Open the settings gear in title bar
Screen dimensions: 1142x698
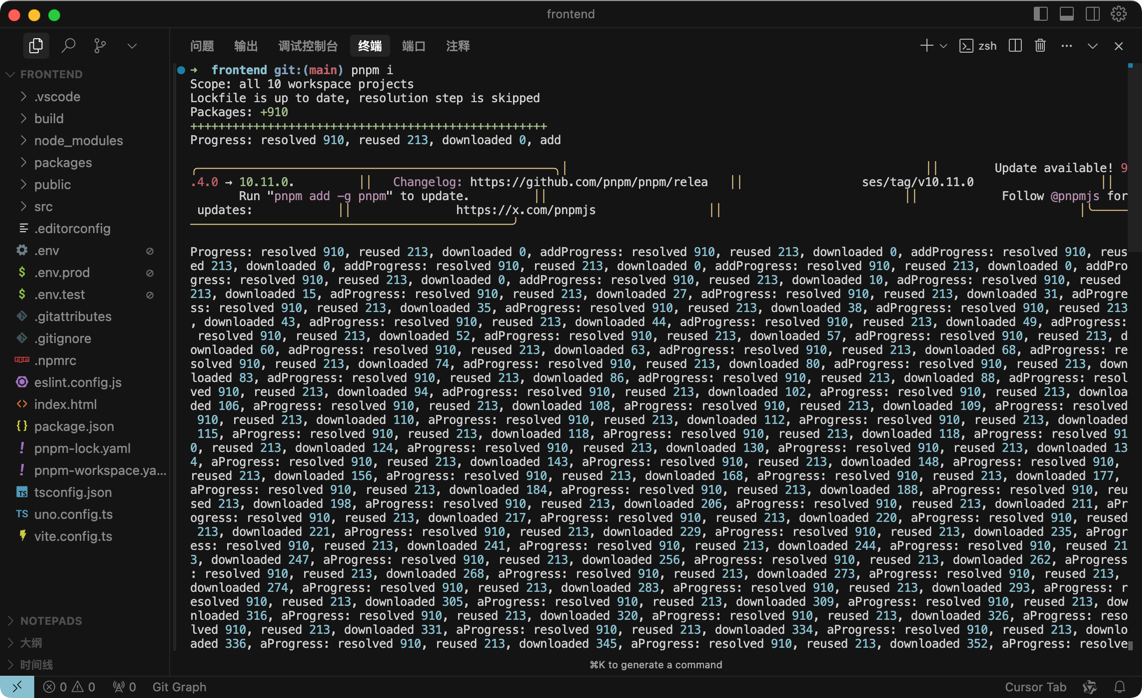(x=1119, y=15)
